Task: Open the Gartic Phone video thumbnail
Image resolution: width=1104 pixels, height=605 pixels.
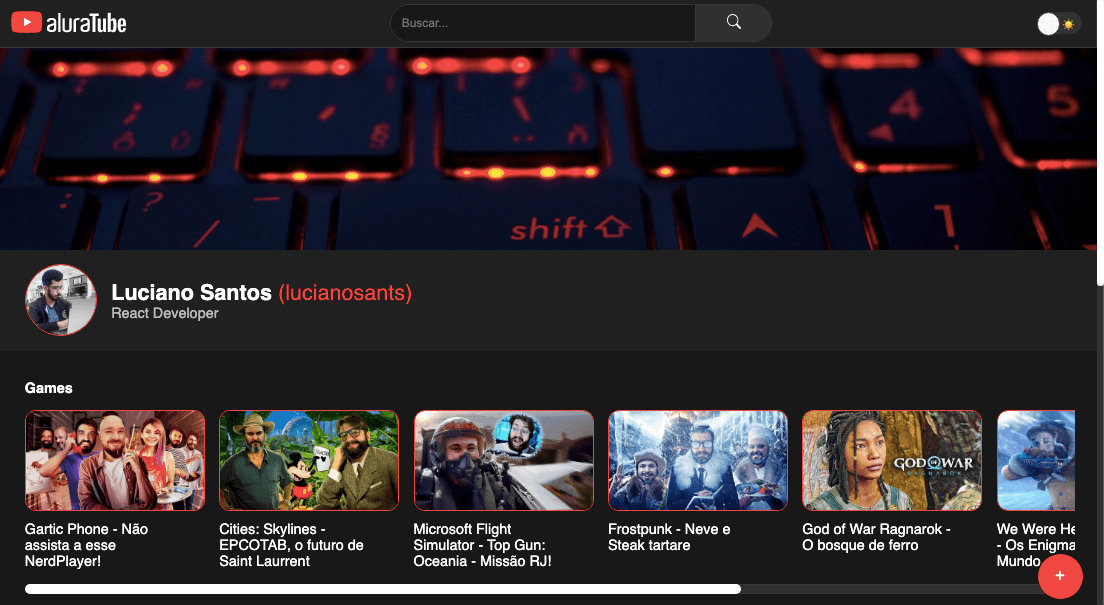Action: [x=115, y=460]
